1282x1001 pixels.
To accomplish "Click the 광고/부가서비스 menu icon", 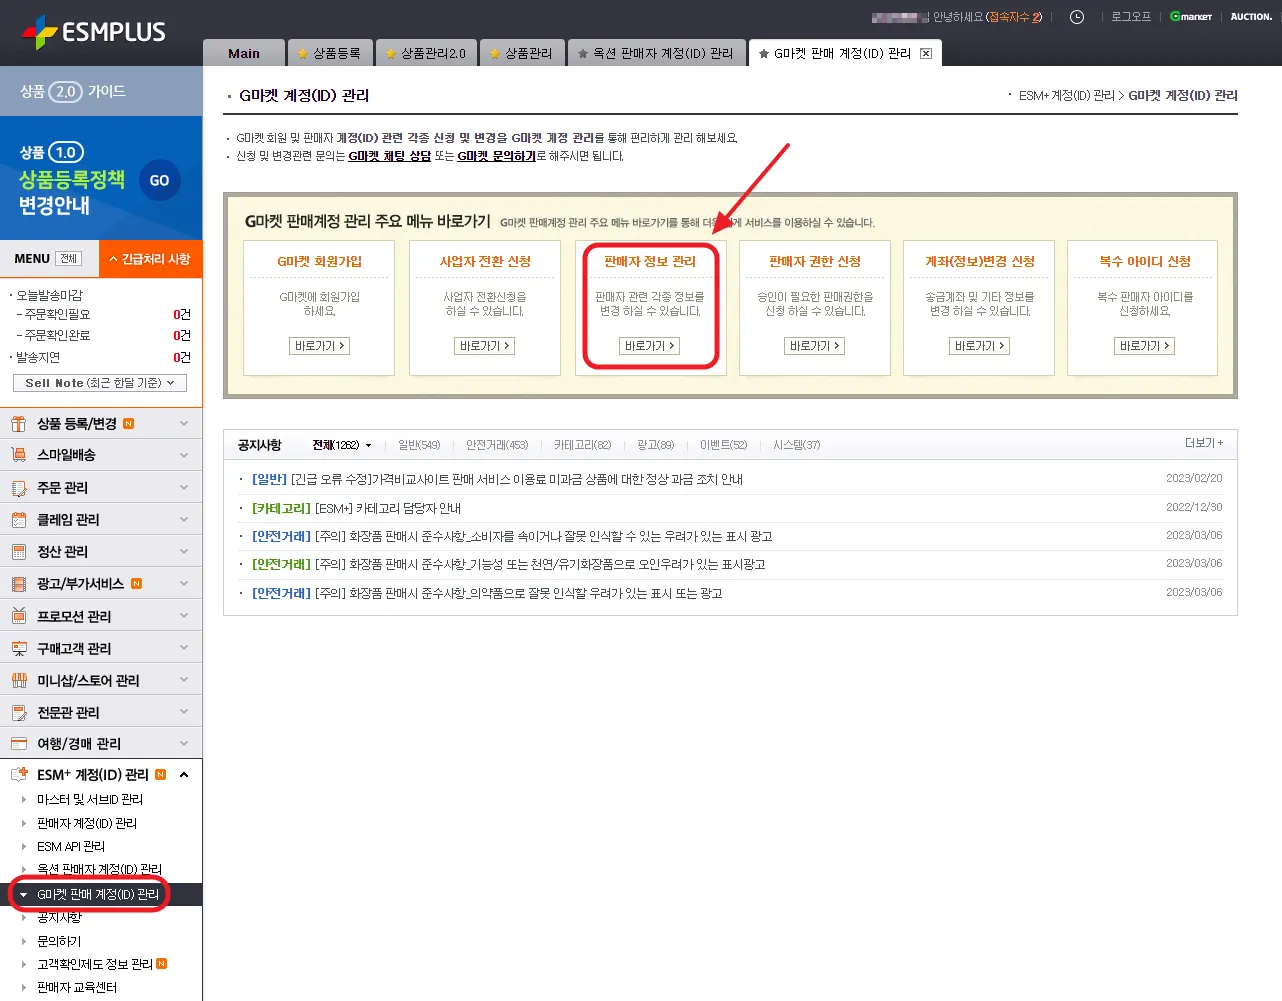I will click(19, 584).
